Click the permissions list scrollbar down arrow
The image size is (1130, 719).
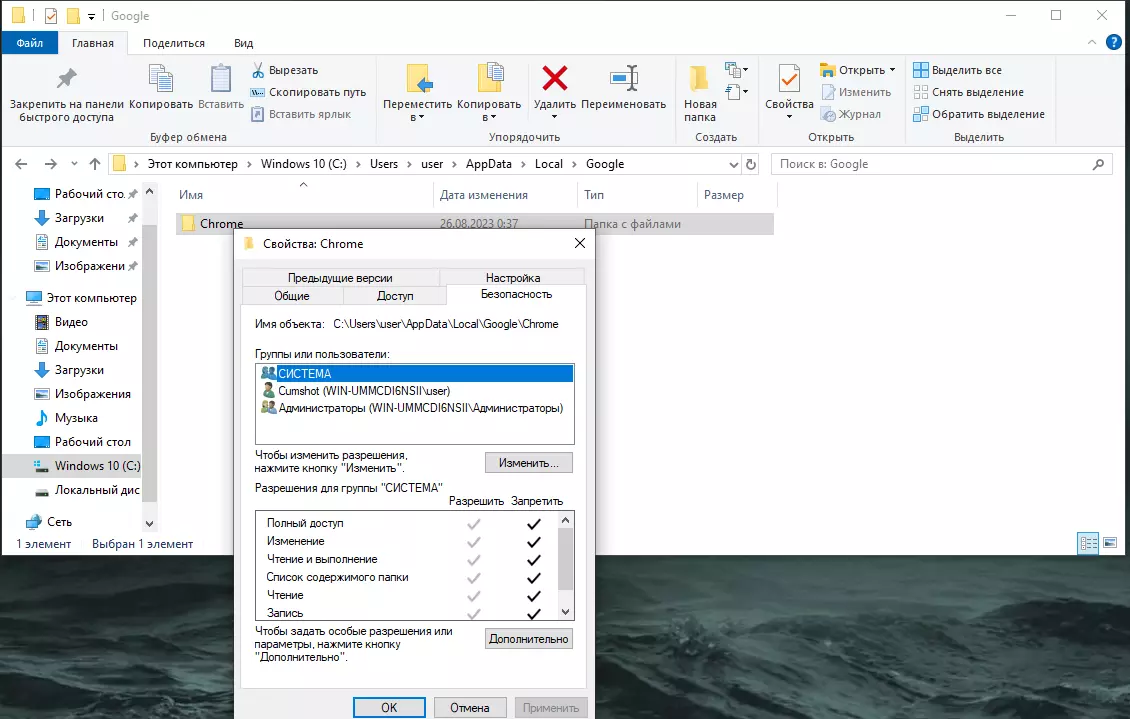[x=566, y=612]
